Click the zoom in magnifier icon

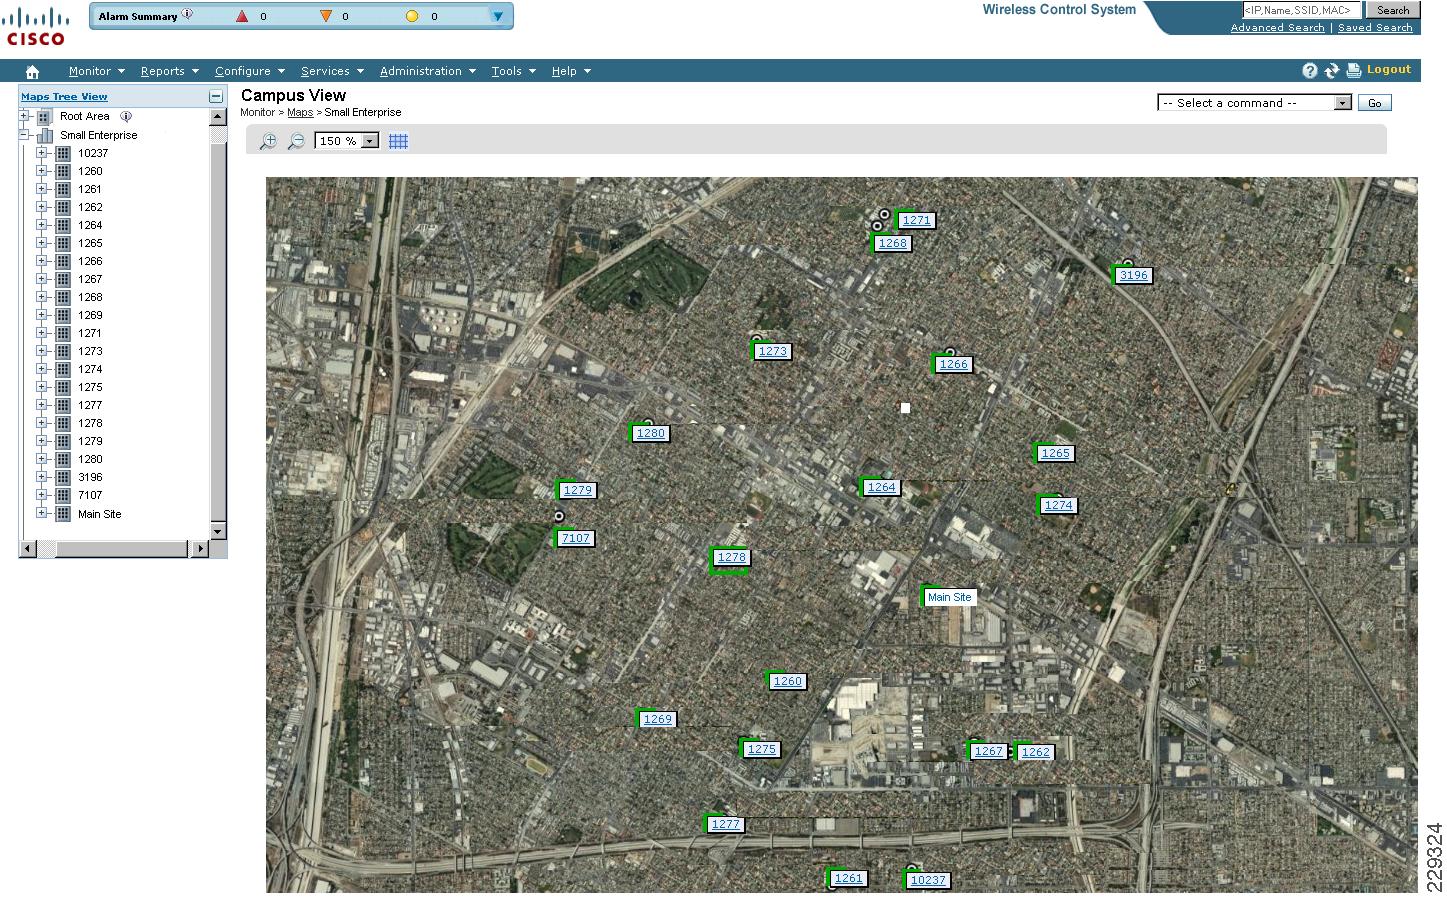[x=268, y=141]
